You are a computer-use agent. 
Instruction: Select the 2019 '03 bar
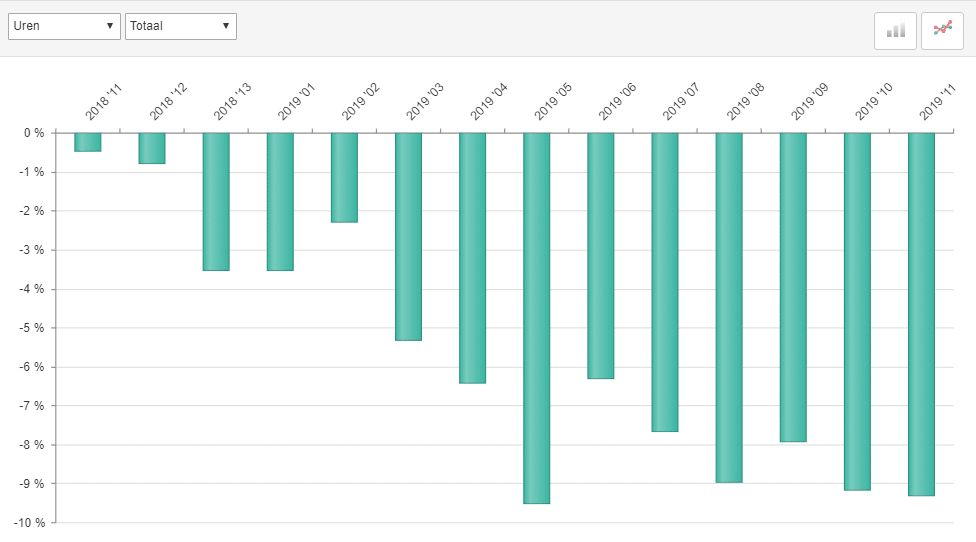[408, 236]
